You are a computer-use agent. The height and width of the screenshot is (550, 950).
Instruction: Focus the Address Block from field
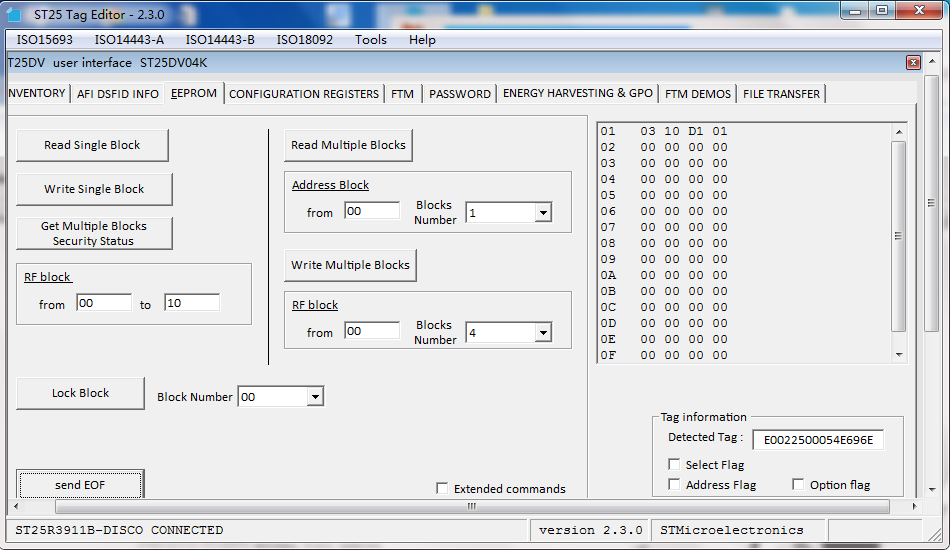point(372,211)
